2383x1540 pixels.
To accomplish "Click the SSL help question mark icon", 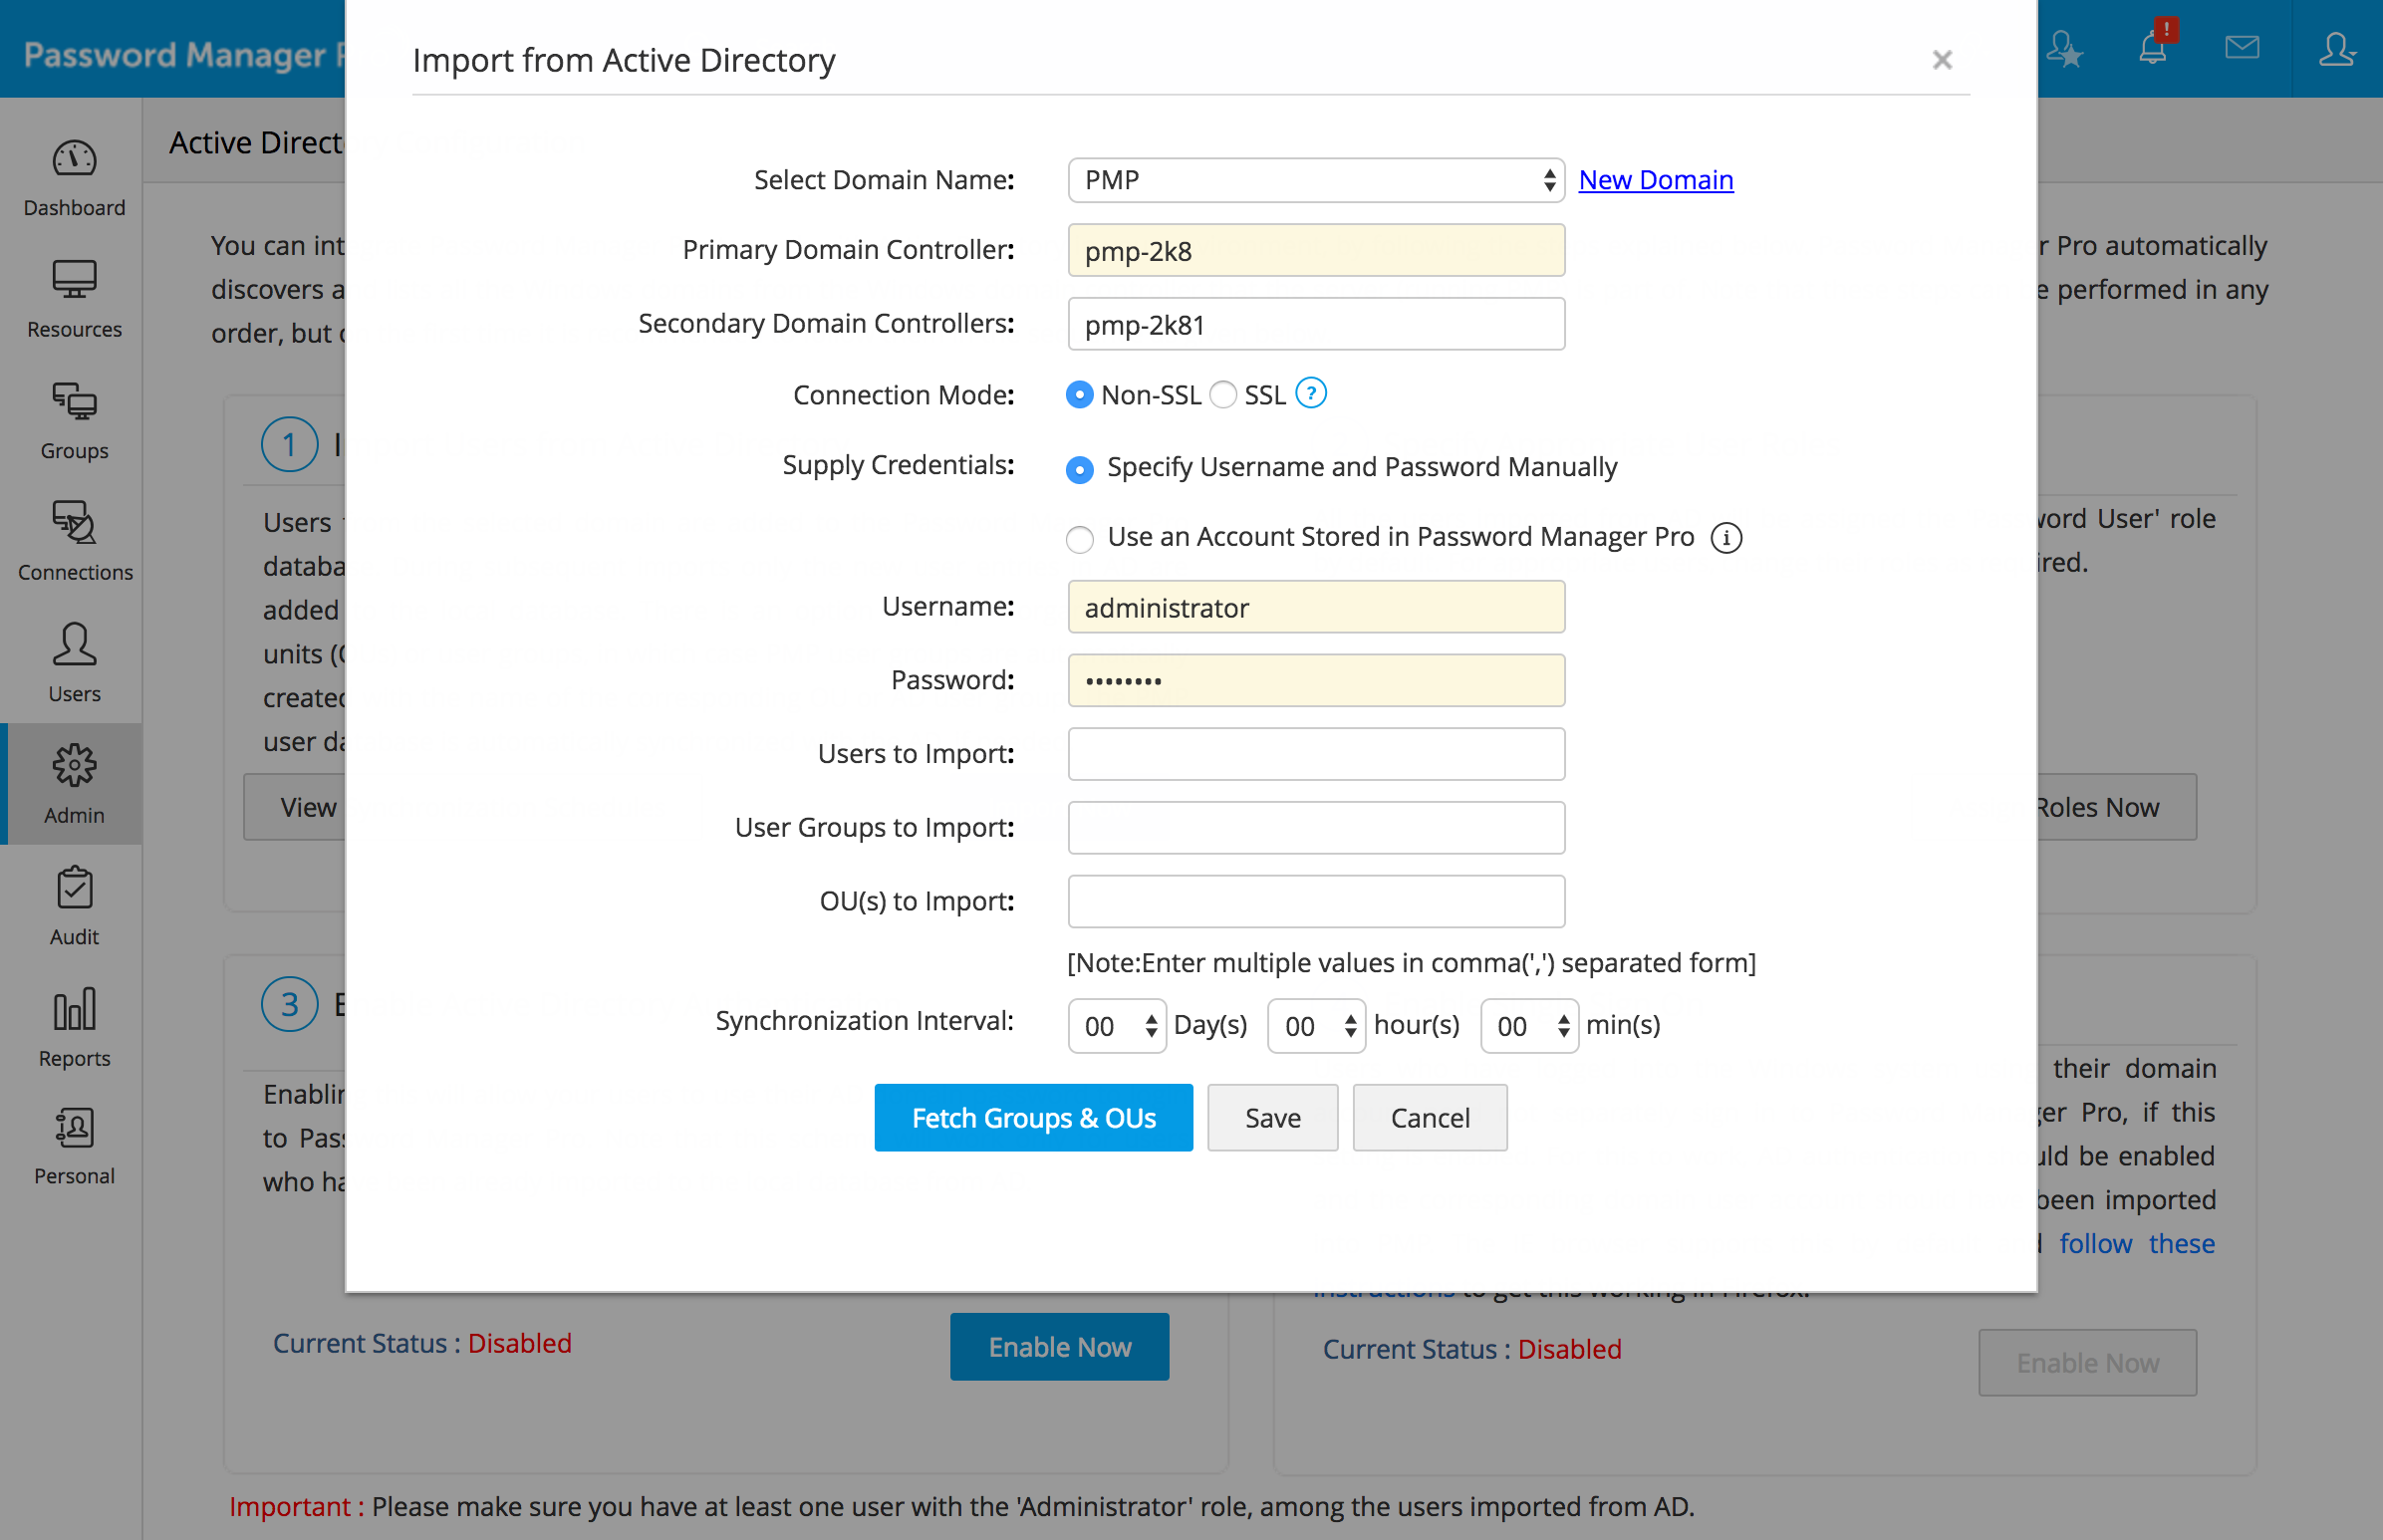I will [1310, 394].
